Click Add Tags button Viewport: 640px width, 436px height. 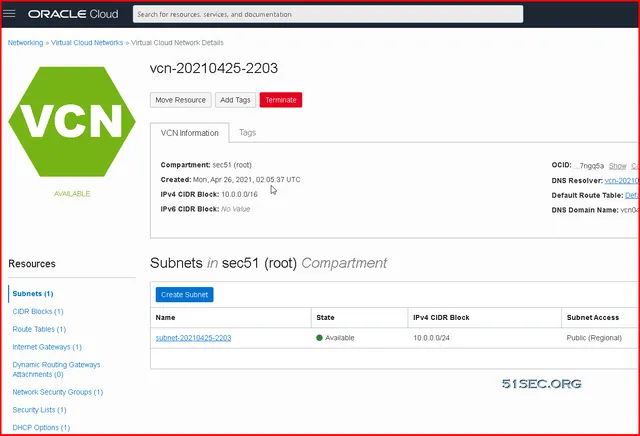(x=235, y=100)
